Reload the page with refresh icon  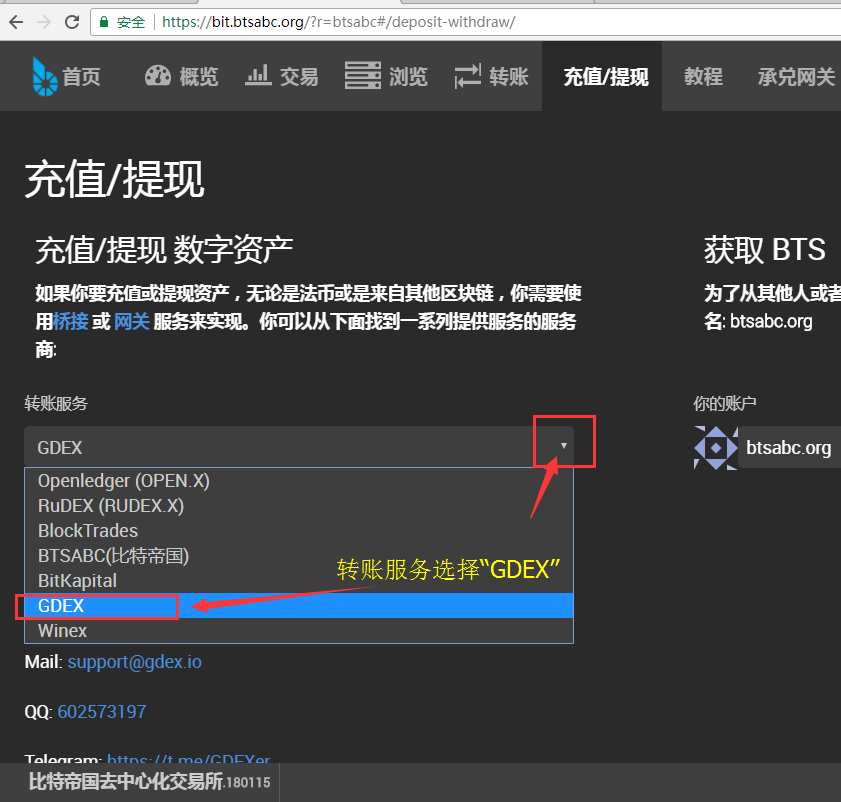tap(72, 22)
